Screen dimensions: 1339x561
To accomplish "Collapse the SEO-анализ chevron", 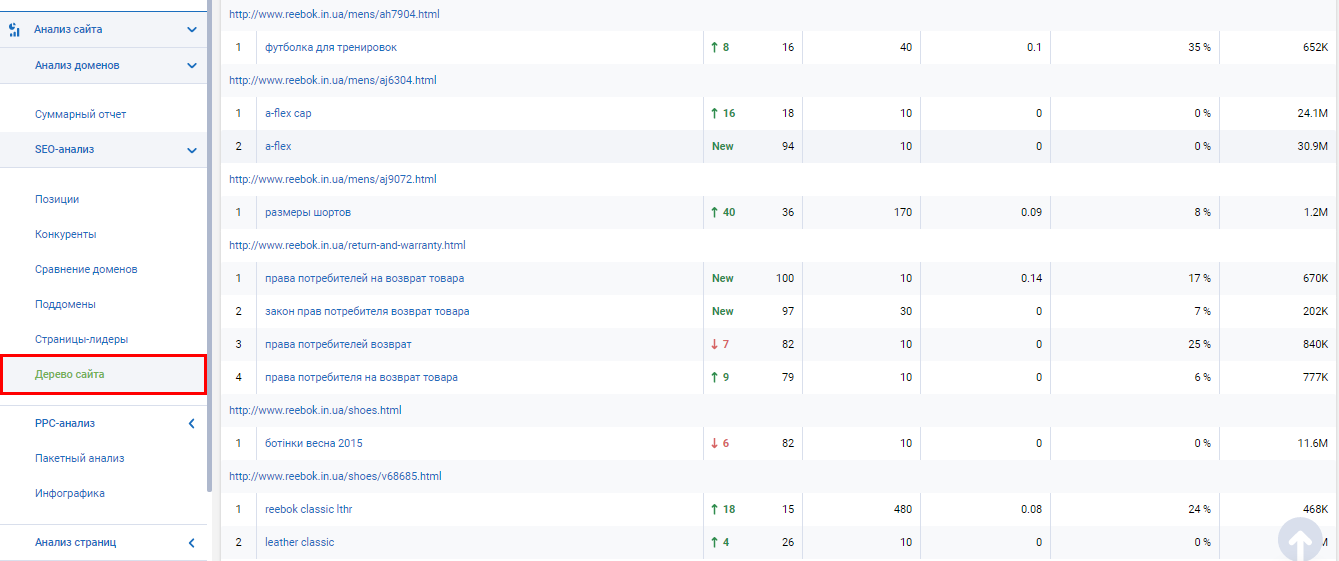I will tap(192, 150).
